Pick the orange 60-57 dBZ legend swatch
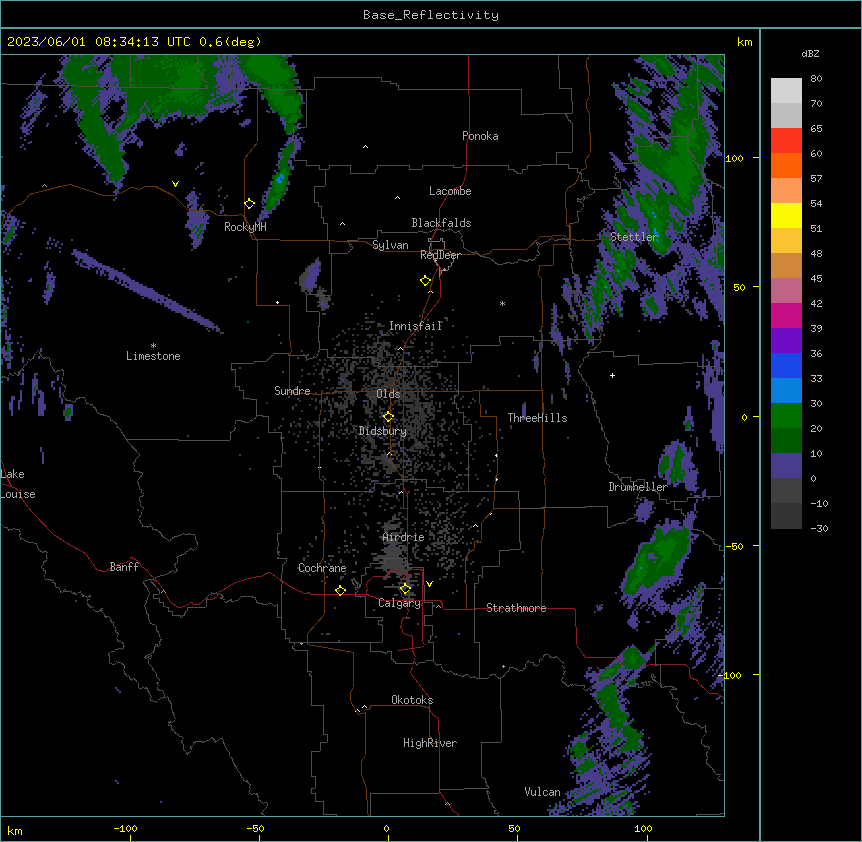The width and height of the screenshot is (862, 842). pos(786,165)
